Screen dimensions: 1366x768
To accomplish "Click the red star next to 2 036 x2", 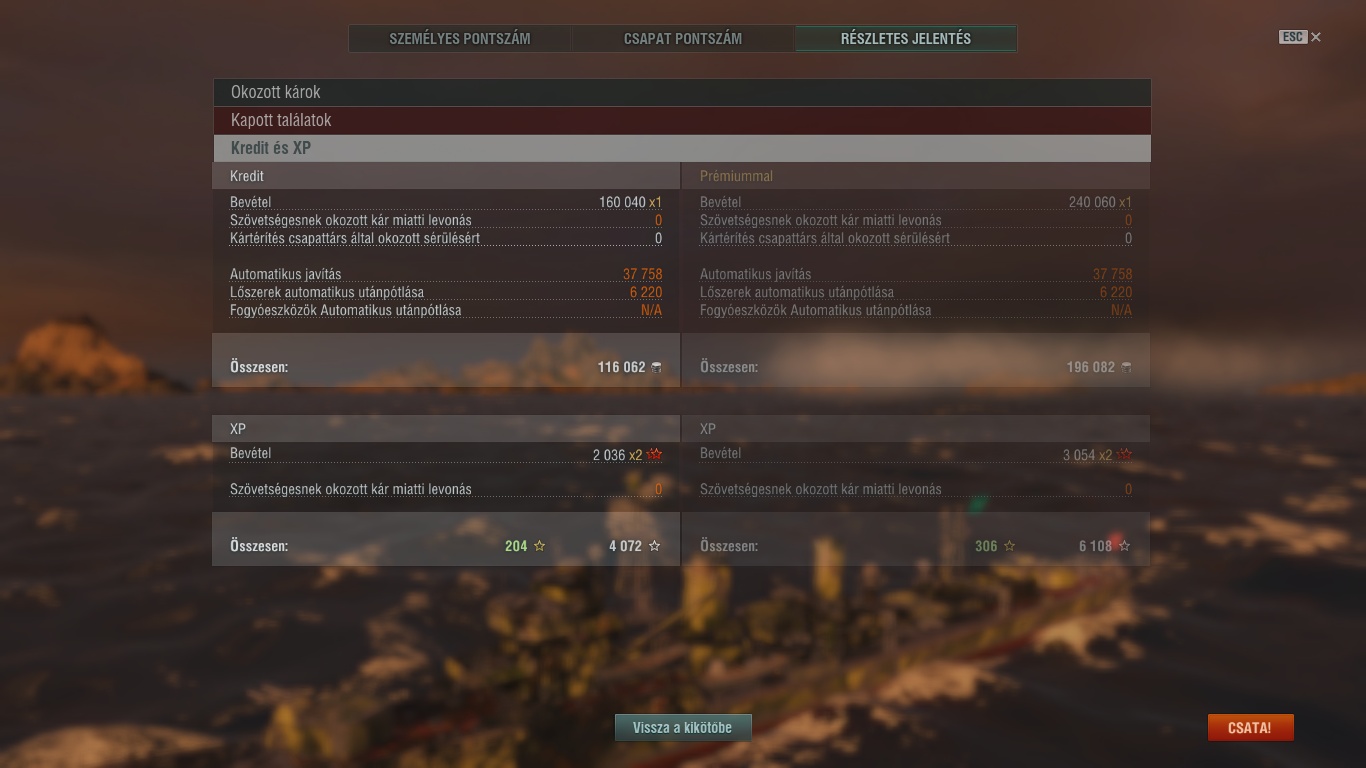I will point(655,455).
